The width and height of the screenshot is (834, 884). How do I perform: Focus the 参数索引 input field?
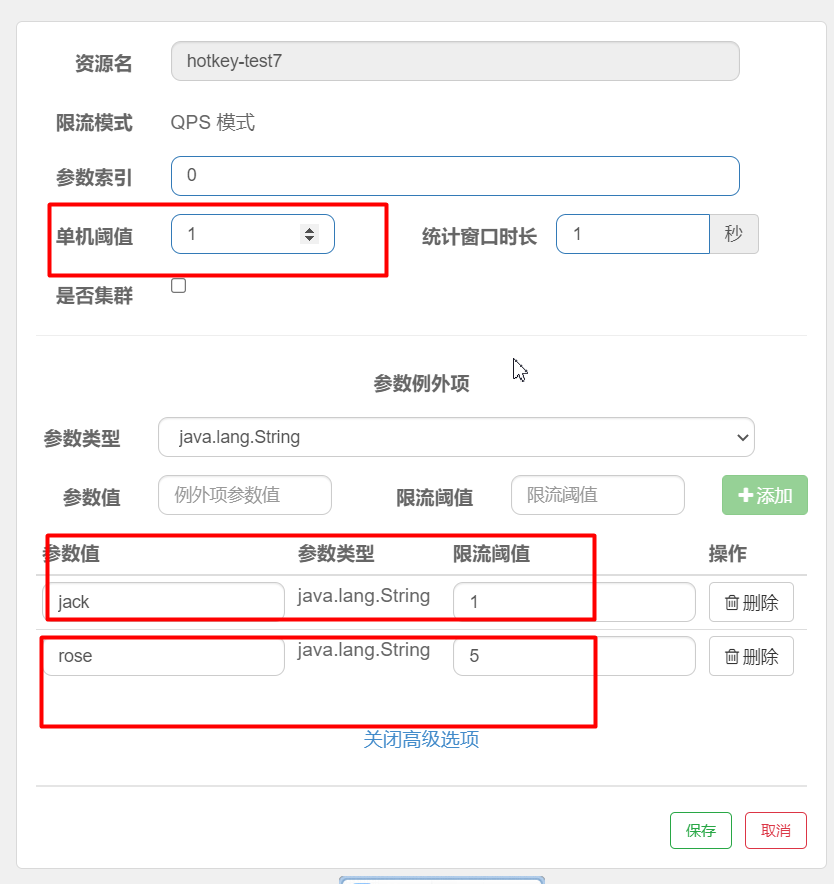tap(455, 176)
